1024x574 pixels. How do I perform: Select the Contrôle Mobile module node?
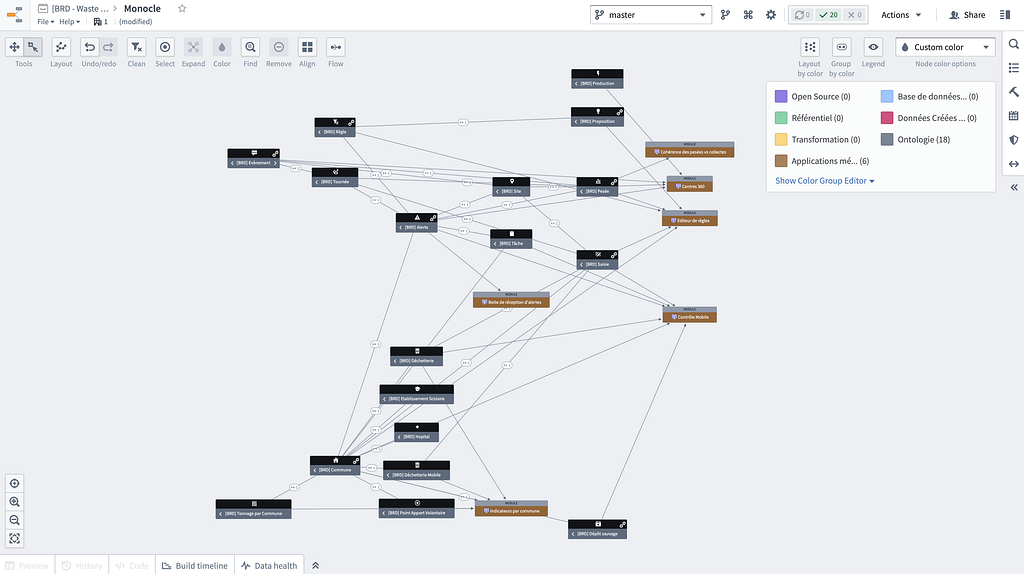coord(690,315)
